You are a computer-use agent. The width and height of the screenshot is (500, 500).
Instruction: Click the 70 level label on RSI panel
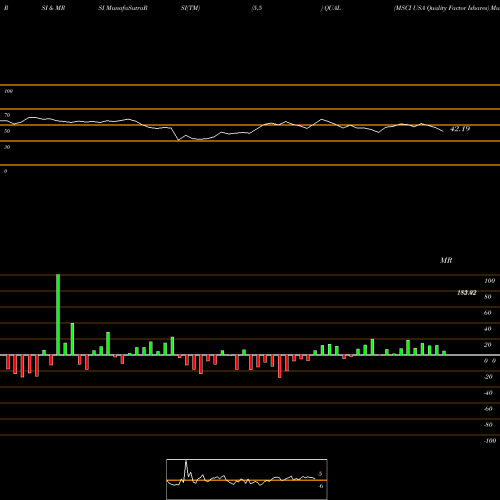[7, 115]
